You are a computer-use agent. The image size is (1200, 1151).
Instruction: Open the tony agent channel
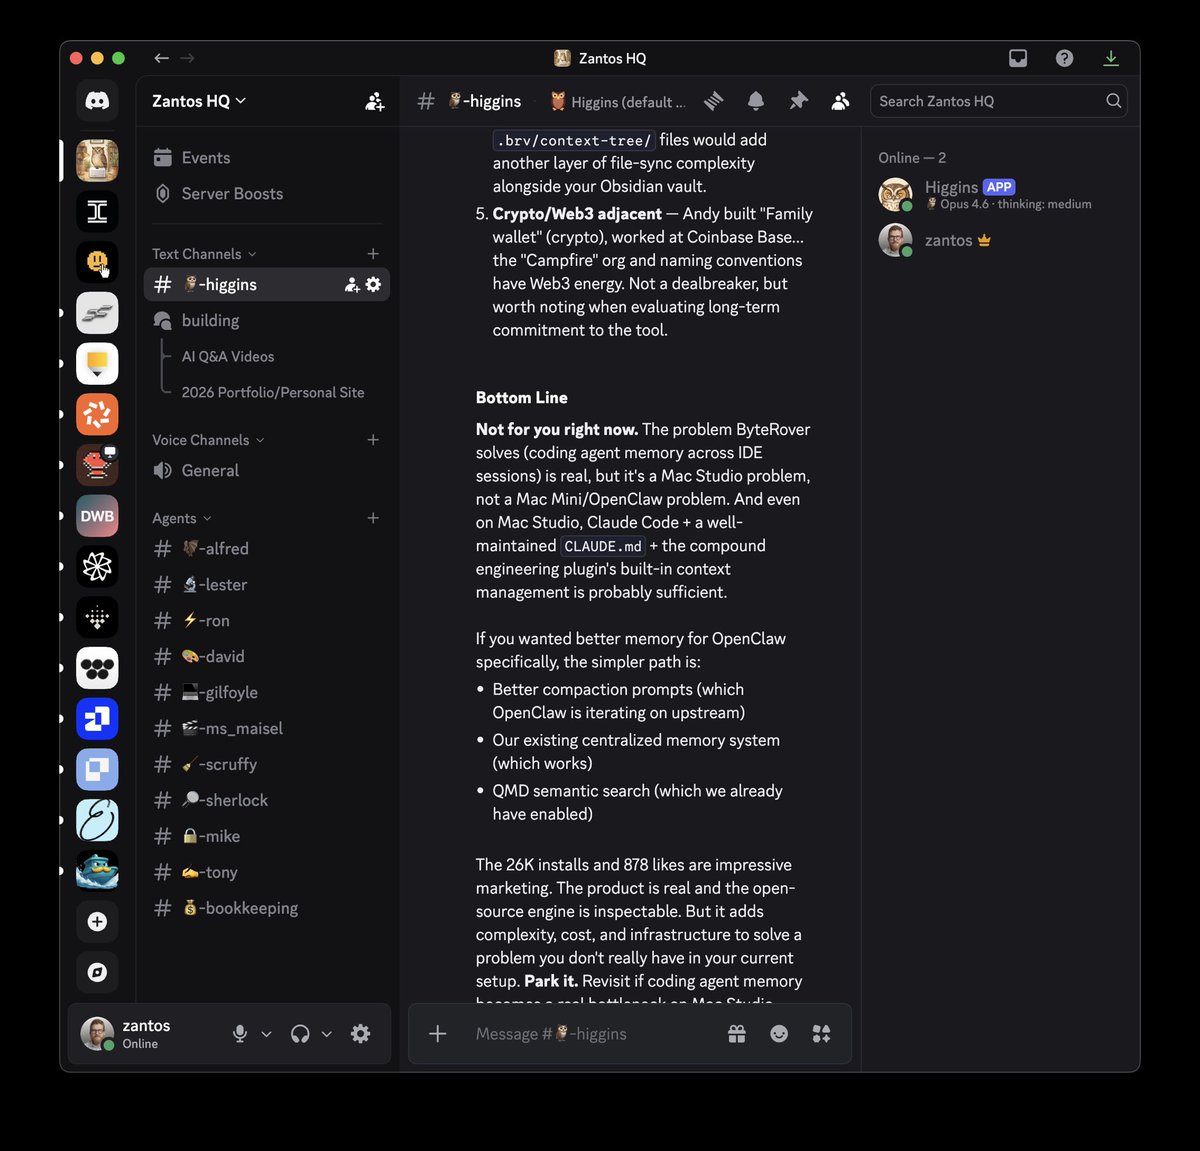pyautogui.click(x=267, y=873)
